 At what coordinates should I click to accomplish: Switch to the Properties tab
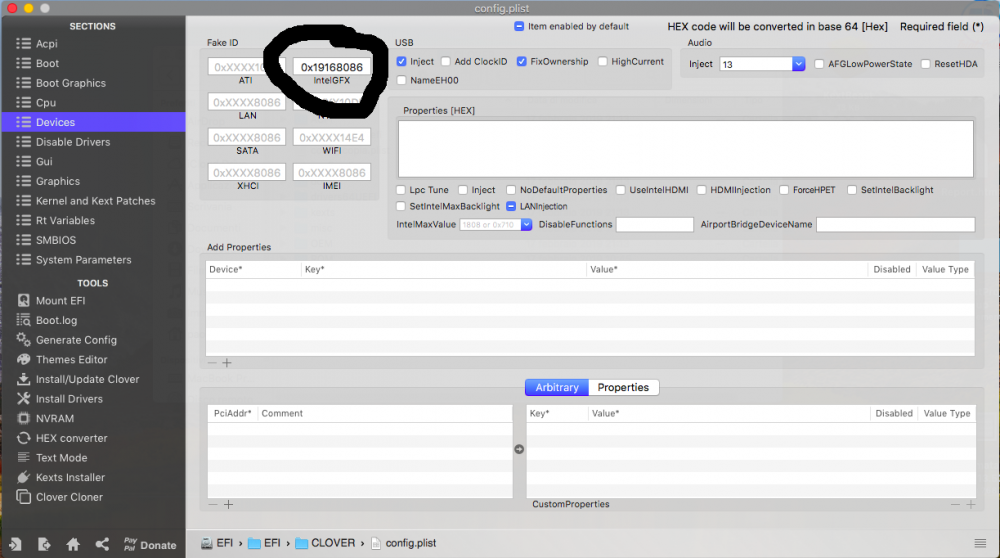tap(623, 388)
